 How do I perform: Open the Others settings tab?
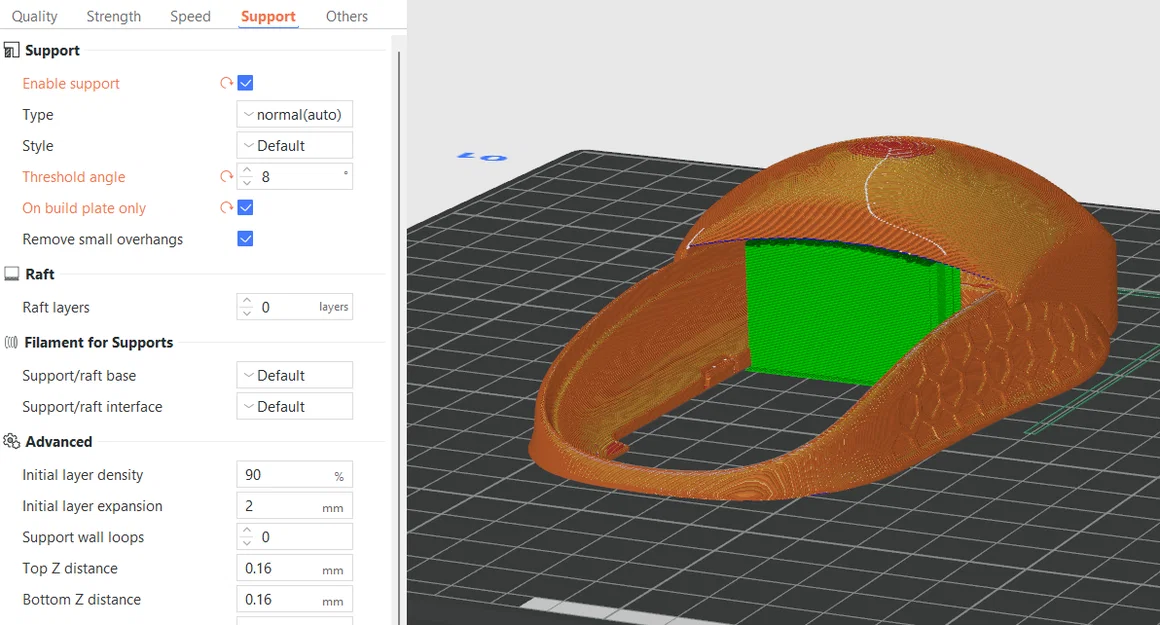(x=346, y=16)
